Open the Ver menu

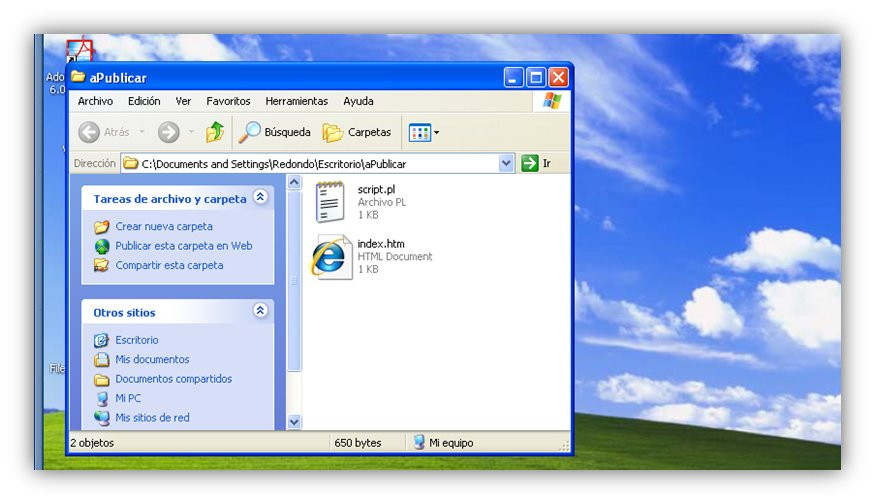(183, 102)
